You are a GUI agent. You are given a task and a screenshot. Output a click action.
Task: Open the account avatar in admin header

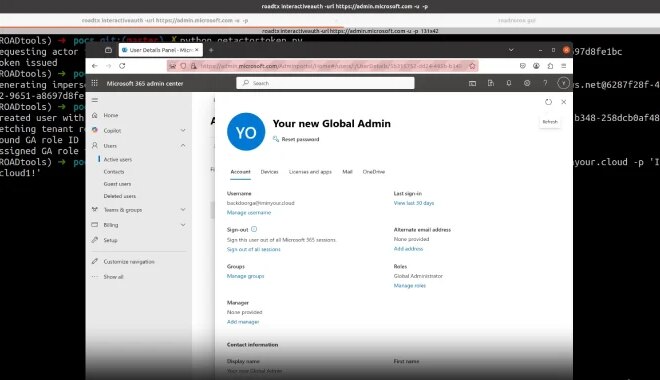click(563, 83)
